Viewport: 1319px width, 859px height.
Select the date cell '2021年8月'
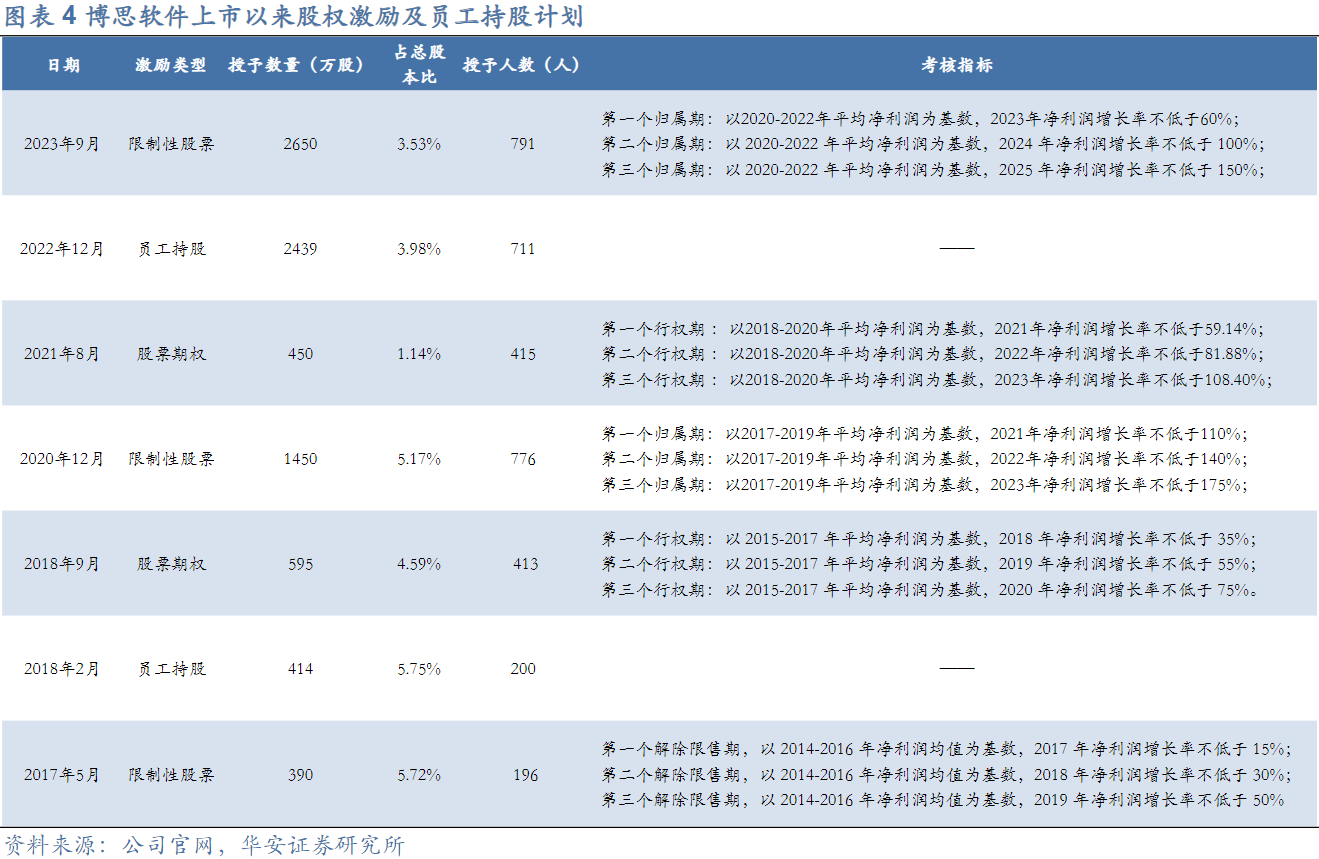coord(62,354)
